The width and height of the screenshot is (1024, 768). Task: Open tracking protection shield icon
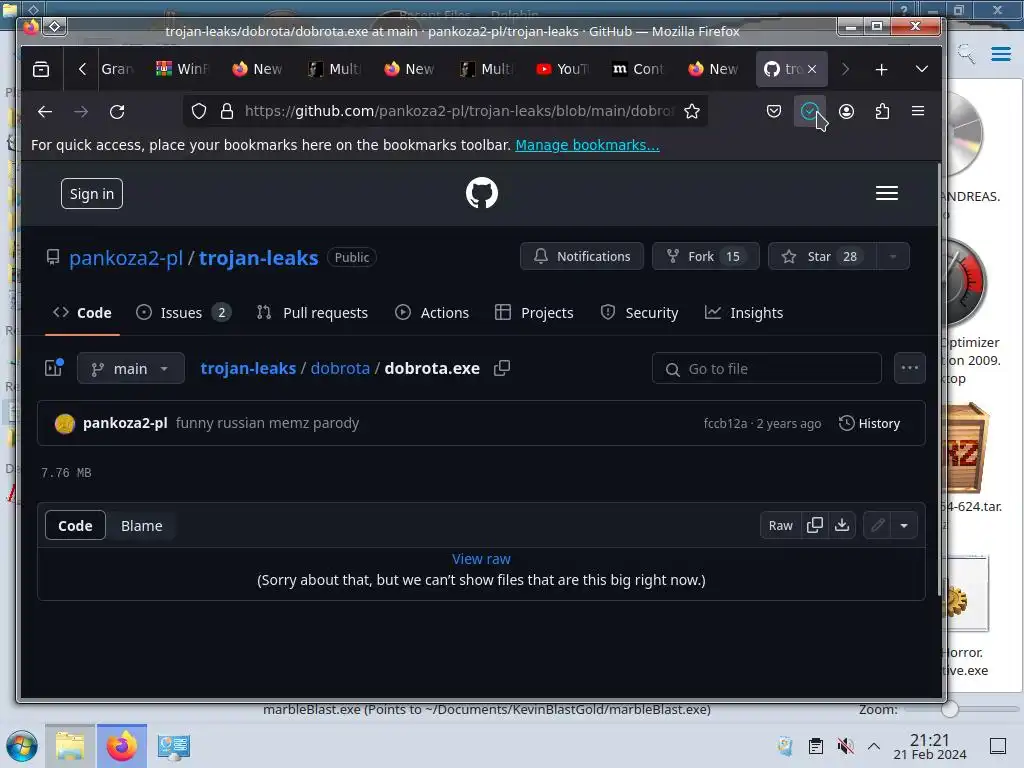(x=199, y=112)
